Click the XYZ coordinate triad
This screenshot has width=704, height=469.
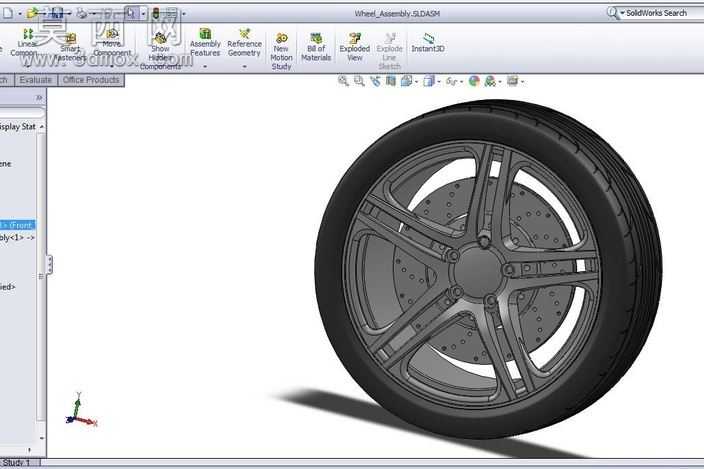click(81, 410)
